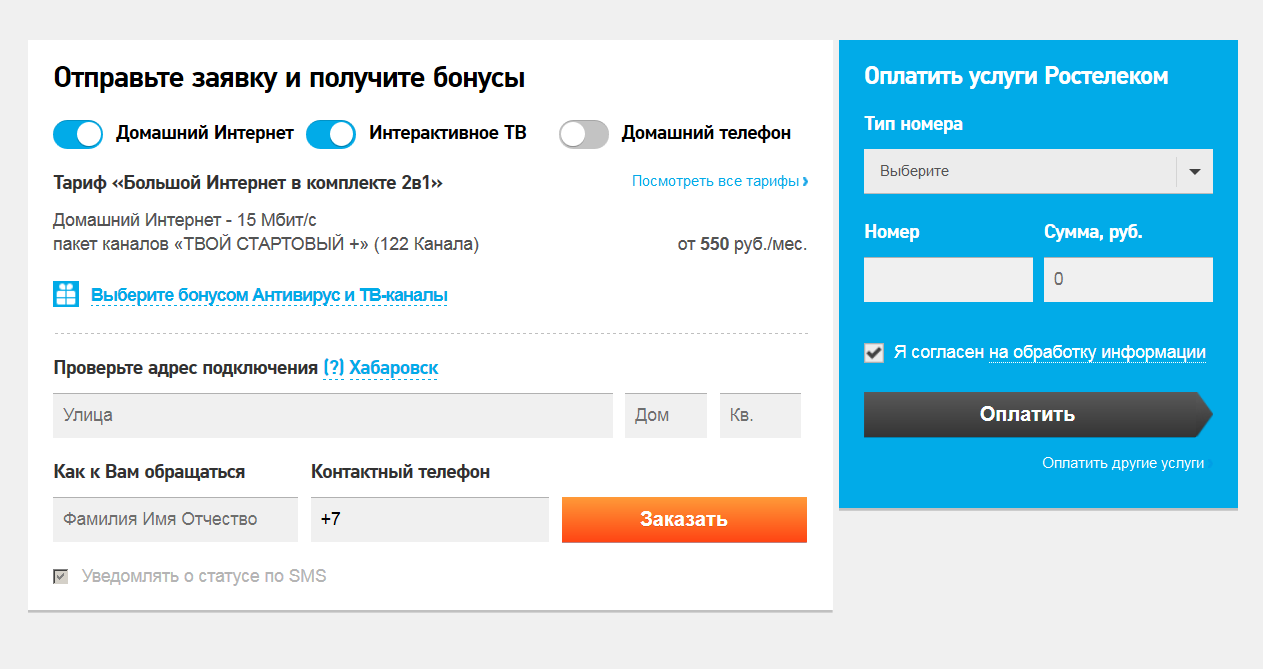Toggle the Домашний Интернет switch

[x=78, y=134]
